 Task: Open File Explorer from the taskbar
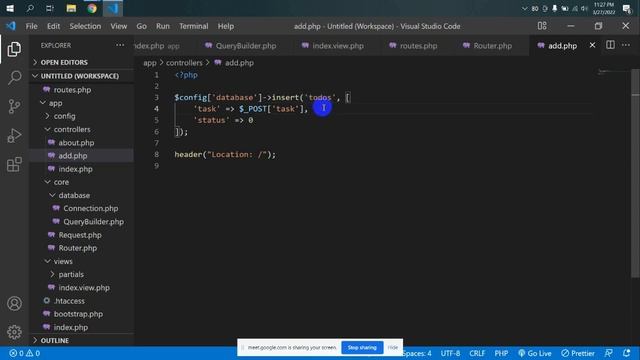click(71, 8)
